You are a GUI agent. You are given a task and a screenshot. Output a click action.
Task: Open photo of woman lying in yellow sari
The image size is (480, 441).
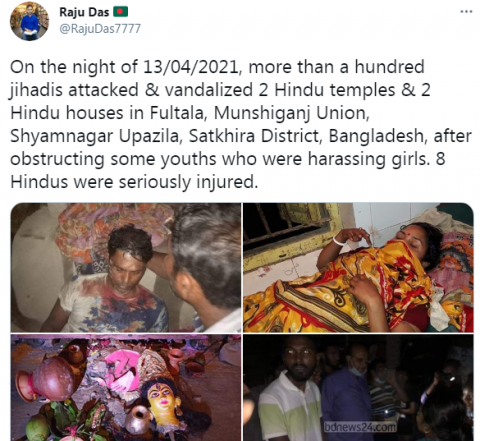358,267
